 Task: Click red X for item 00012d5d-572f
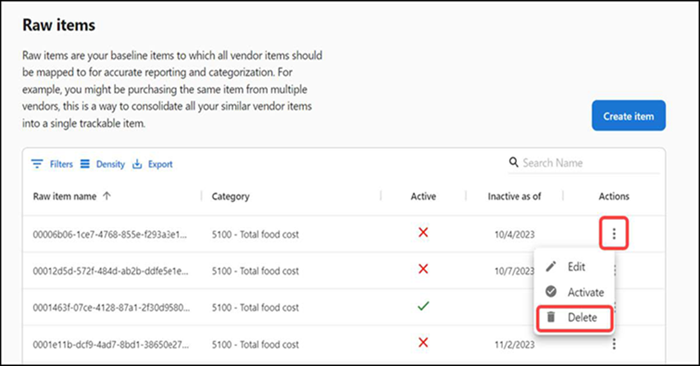tap(423, 269)
